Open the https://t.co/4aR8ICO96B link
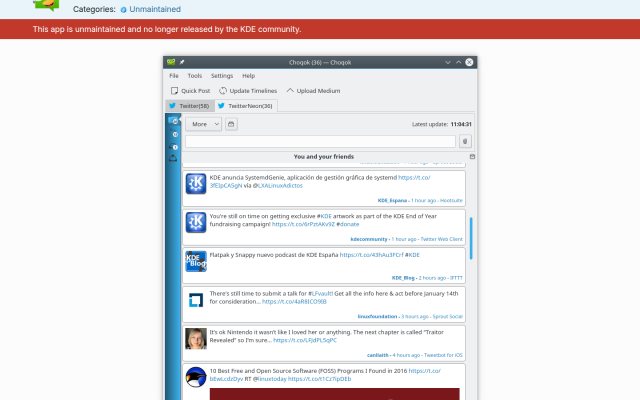The height and width of the screenshot is (400, 640). pyautogui.click(x=294, y=302)
